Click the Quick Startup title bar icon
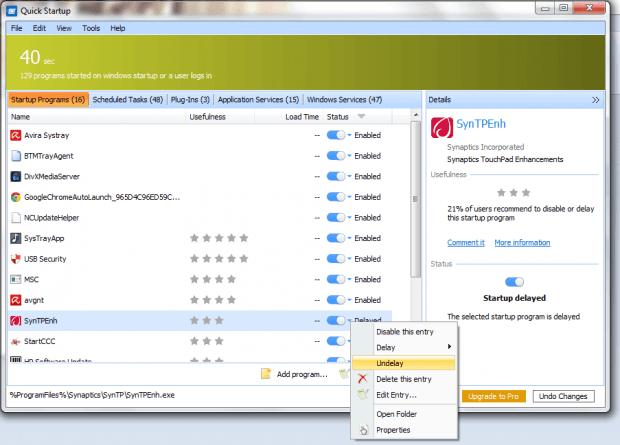 [11, 11]
